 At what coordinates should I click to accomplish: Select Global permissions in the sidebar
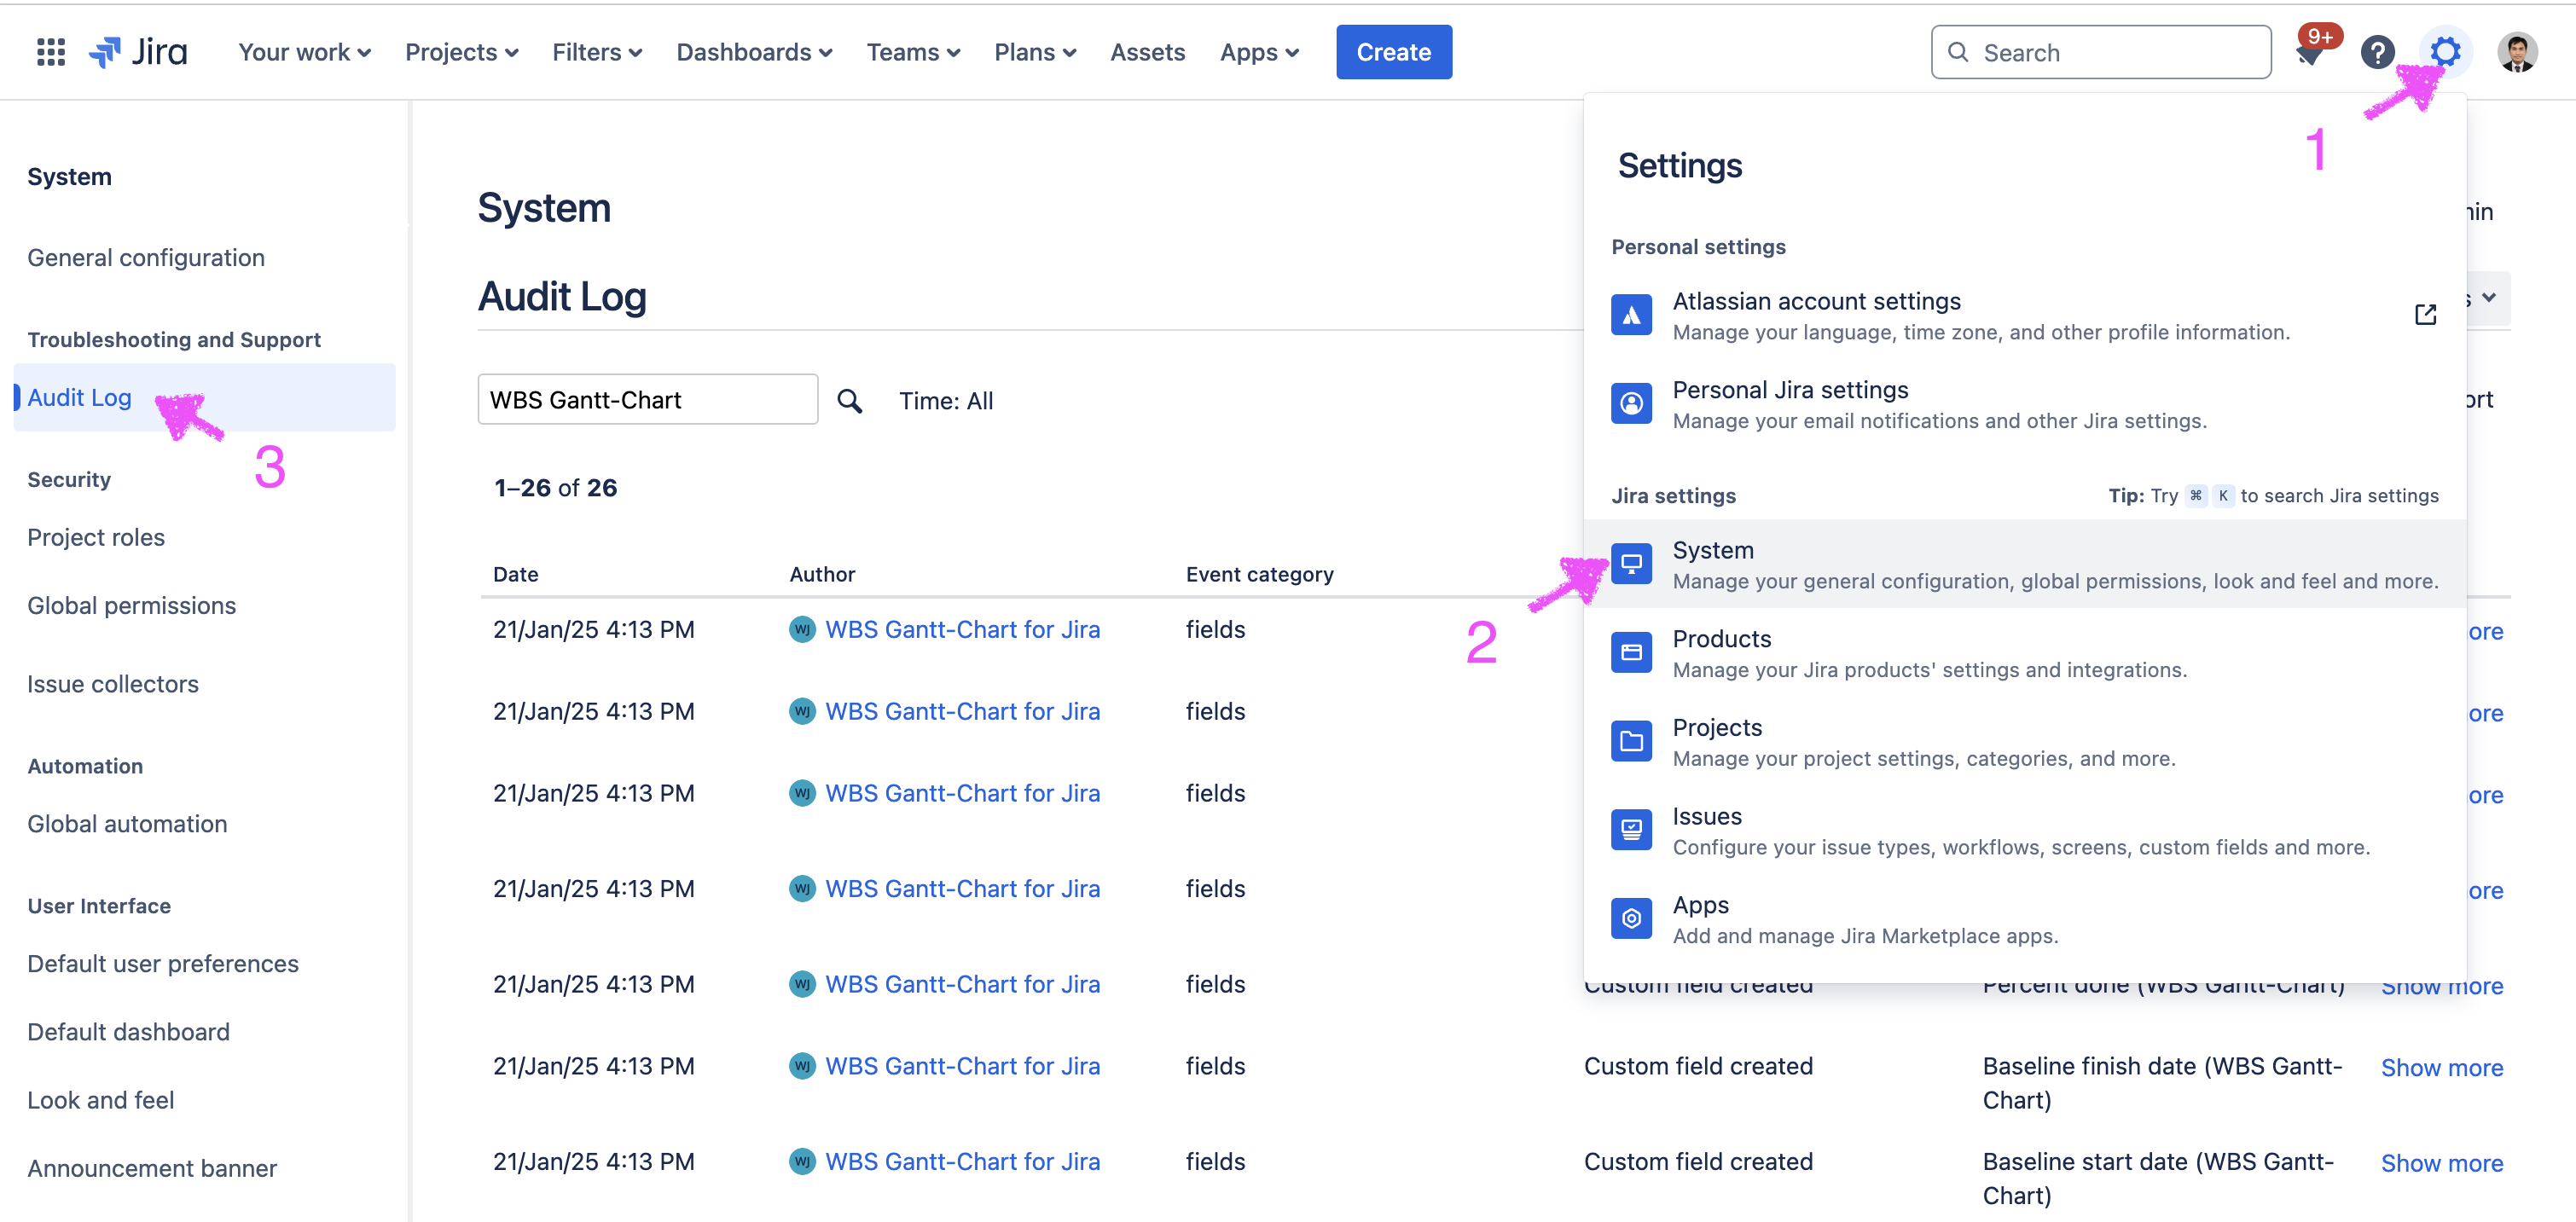click(132, 606)
